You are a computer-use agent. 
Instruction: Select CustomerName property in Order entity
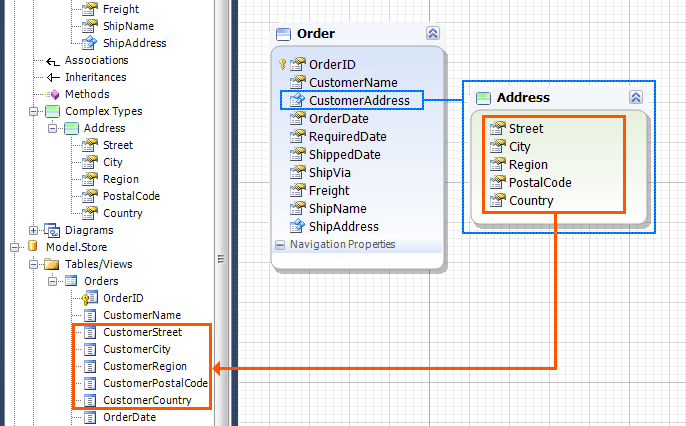point(353,83)
